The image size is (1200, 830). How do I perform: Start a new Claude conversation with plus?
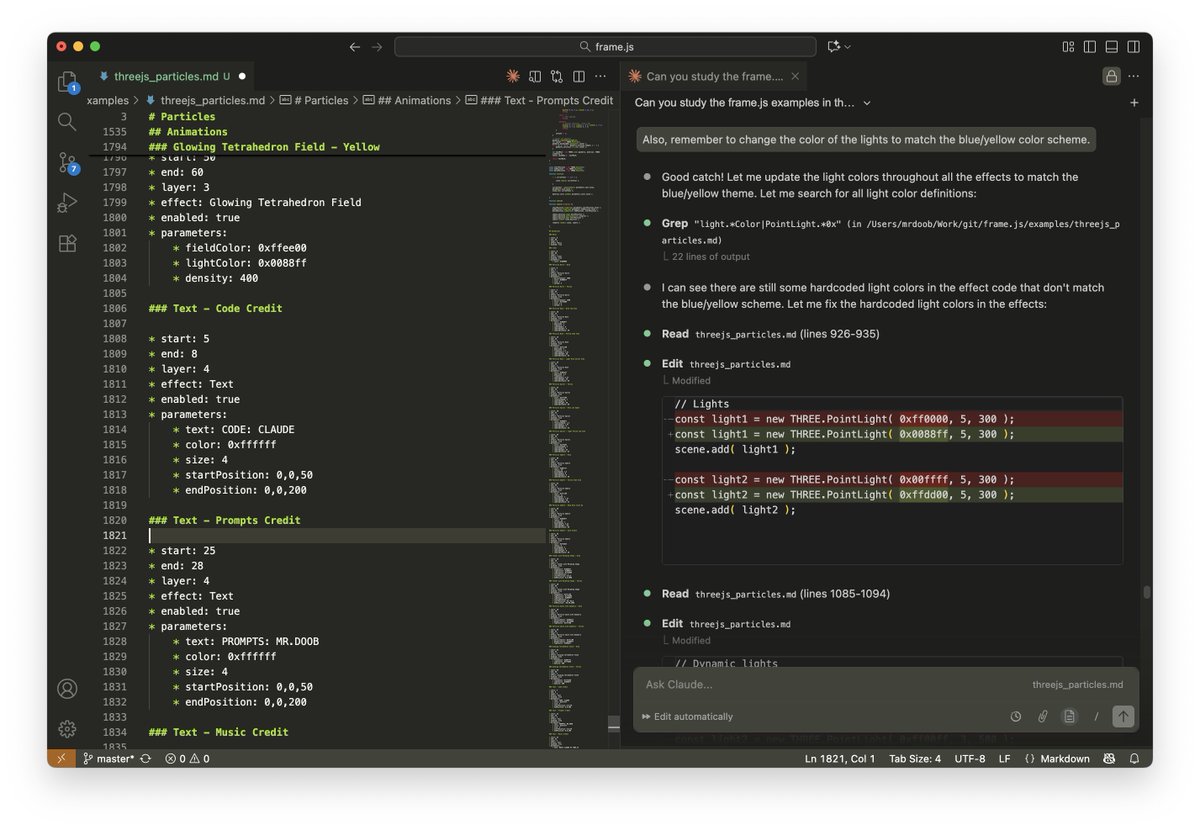tap(1134, 102)
